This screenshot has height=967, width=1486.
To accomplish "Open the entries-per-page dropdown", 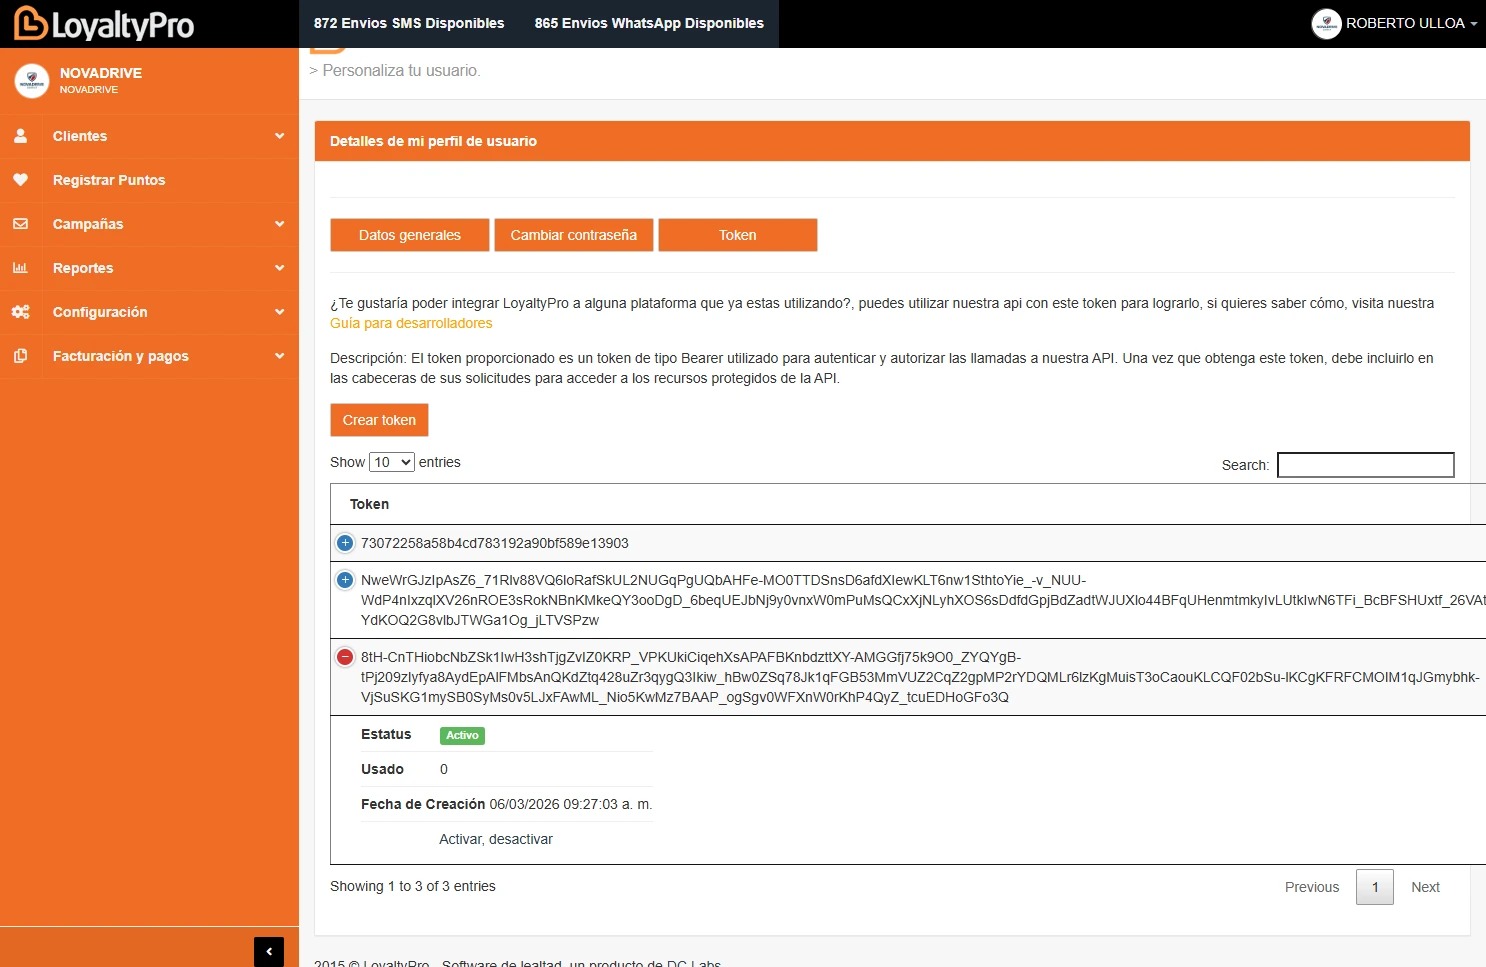I will [x=392, y=462].
